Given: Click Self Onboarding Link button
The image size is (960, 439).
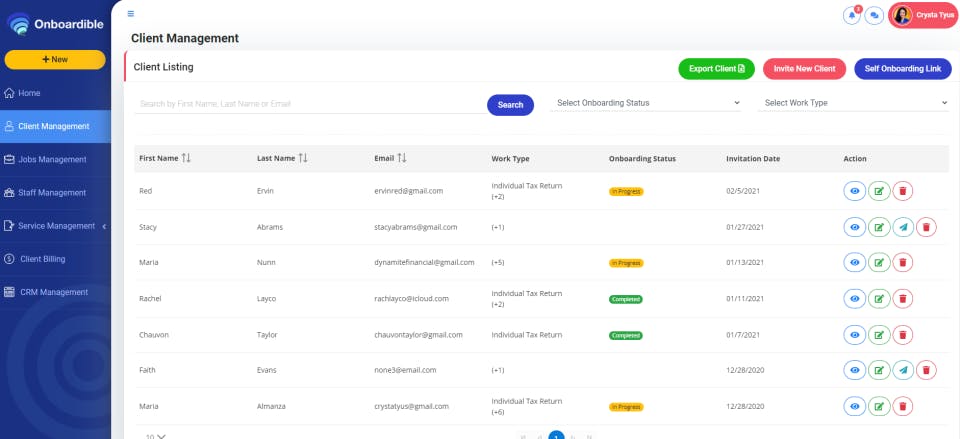Looking at the screenshot, I should pyautogui.click(x=902, y=69).
